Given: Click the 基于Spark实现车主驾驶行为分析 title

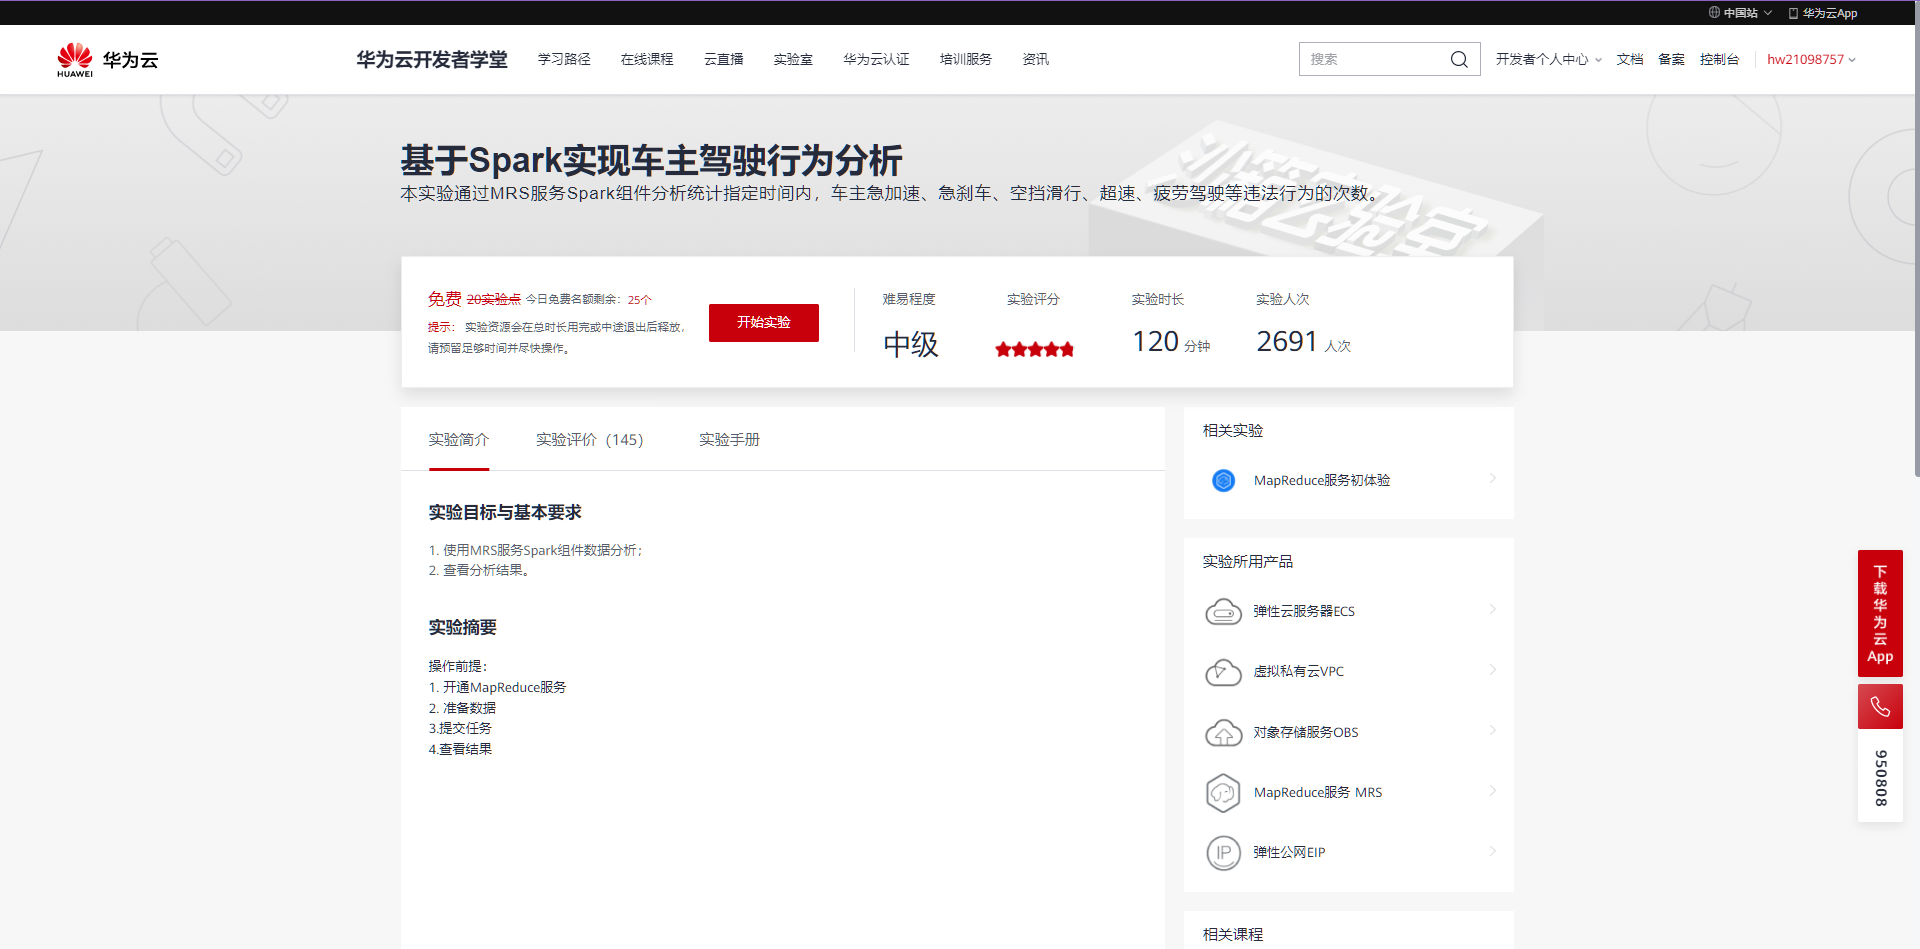Looking at the screenshot, I should click(x=652, y=161).
